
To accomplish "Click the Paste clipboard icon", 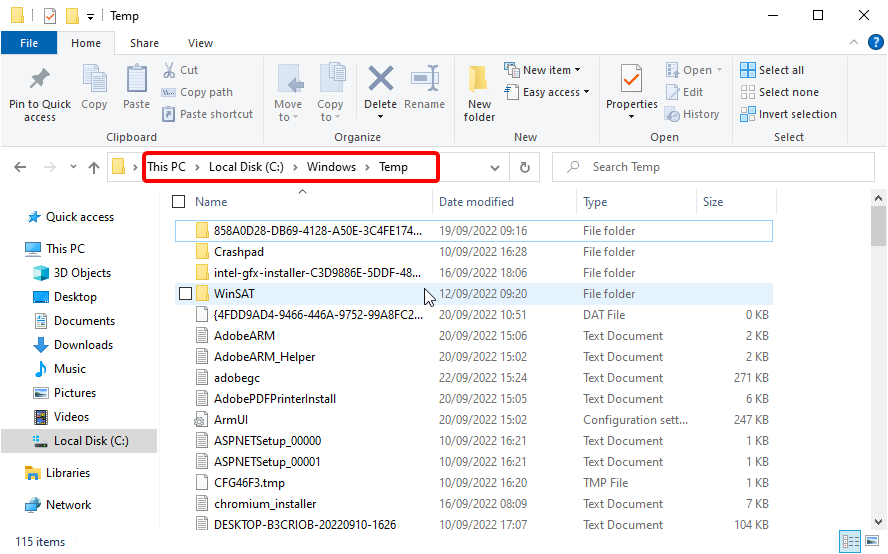I will click(136, 78).
